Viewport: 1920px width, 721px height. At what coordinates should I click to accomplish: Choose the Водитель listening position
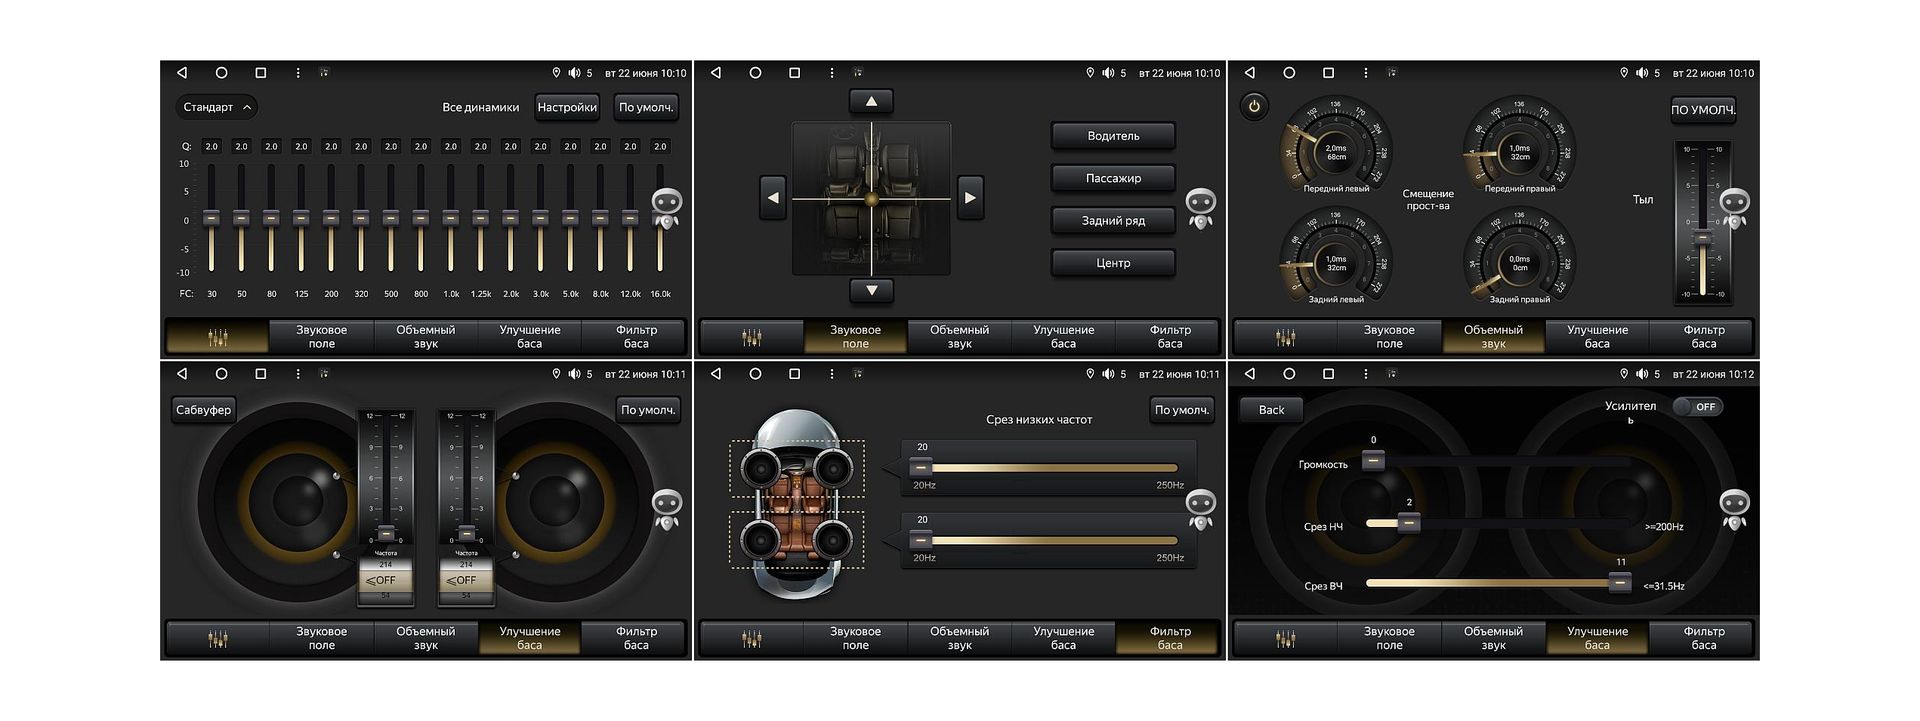pyautogui.click(x=1112, y=136)
